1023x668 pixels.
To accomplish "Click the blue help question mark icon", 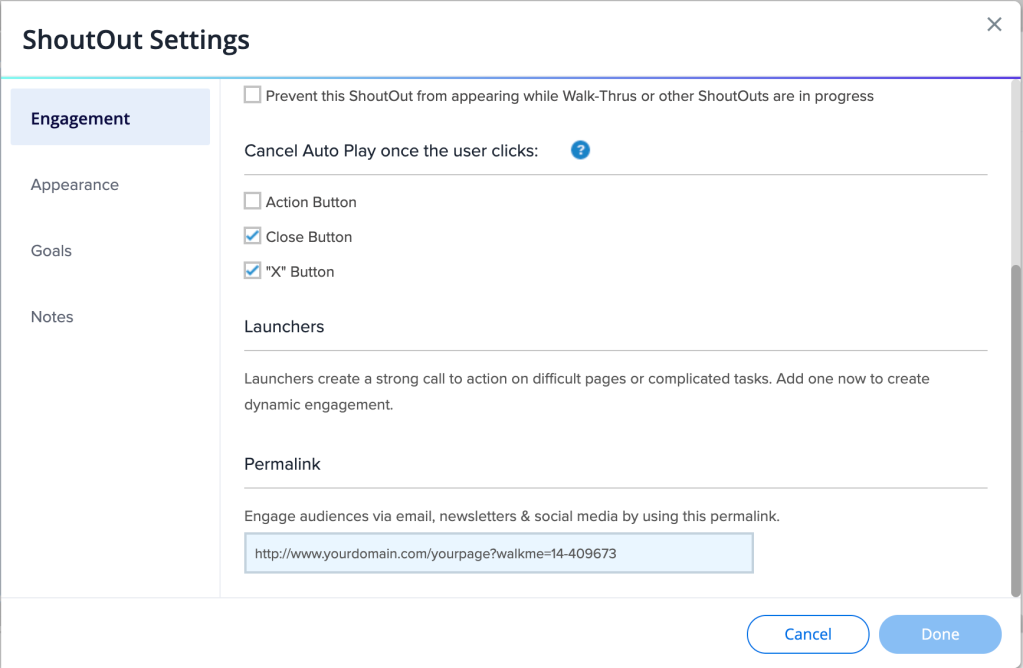I will pos(580,150).
